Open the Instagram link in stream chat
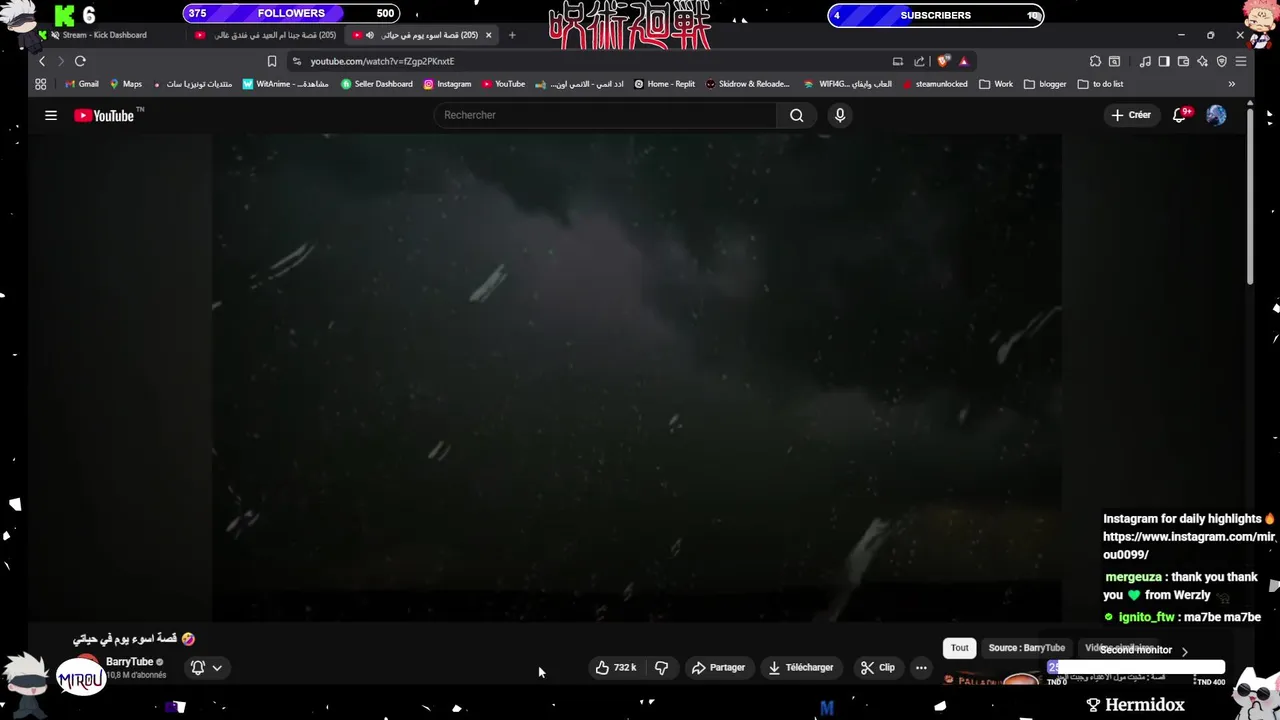The height and width of the screenshot is (720, 1280). 1189,545
